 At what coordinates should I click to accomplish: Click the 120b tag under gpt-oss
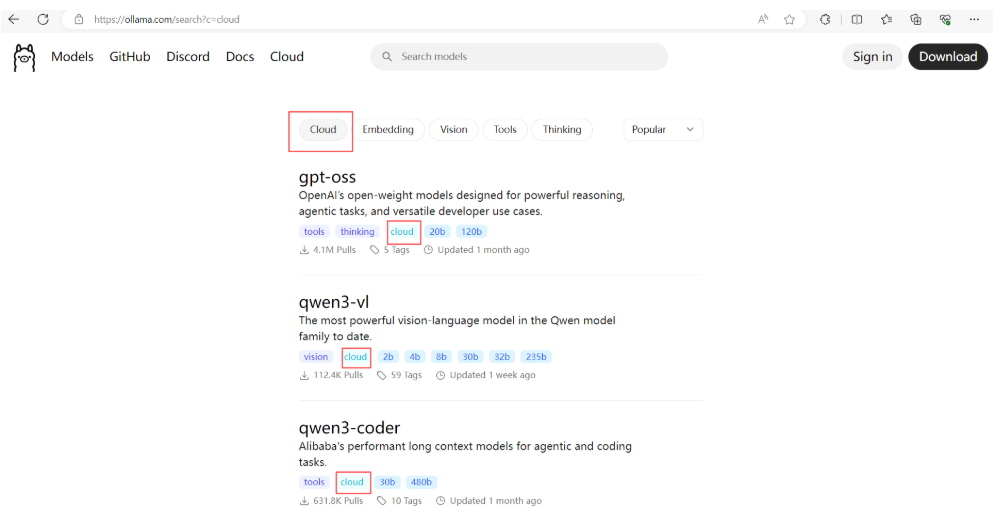pyautogui.click(x=471, y=232)
